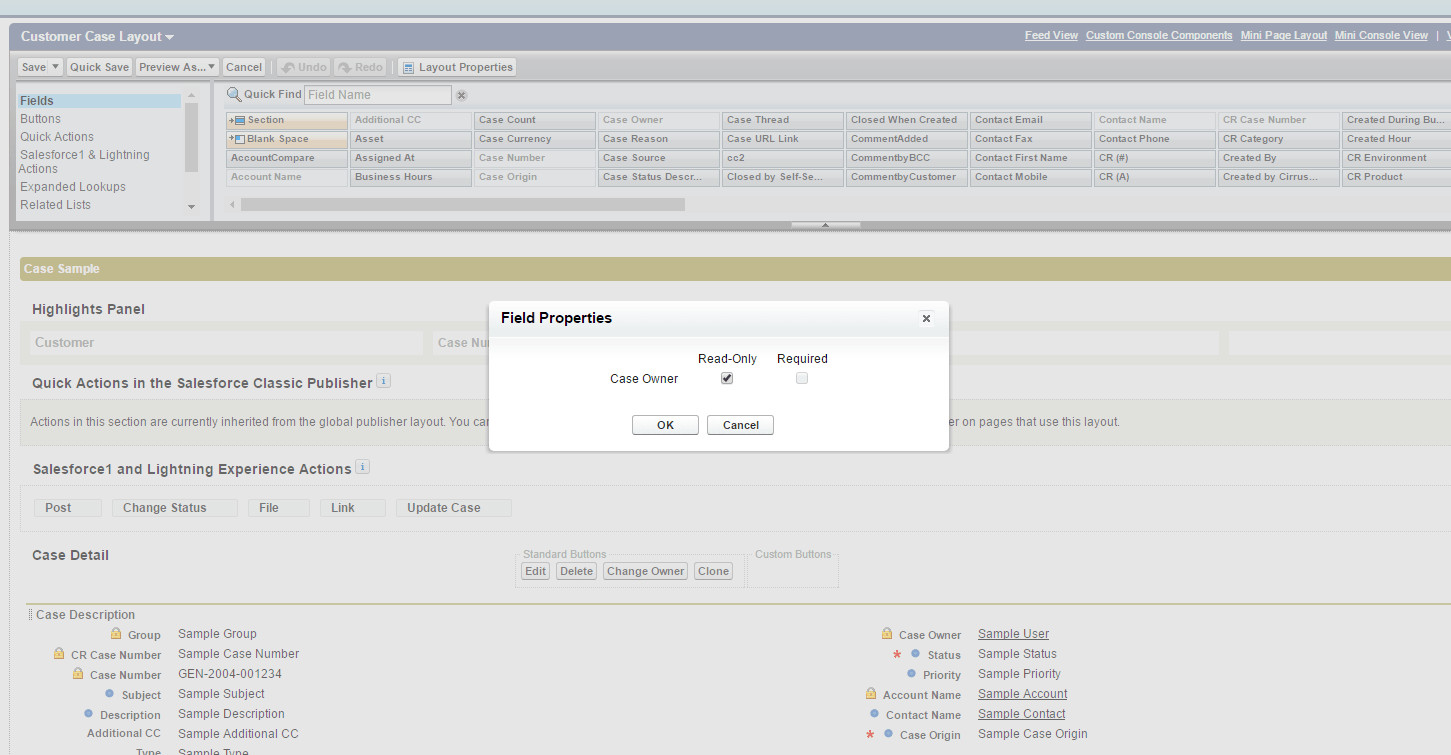This screenshot has width=1451, height=755.
Task: Open Custom Console Components link
Action: [1159, 35]
